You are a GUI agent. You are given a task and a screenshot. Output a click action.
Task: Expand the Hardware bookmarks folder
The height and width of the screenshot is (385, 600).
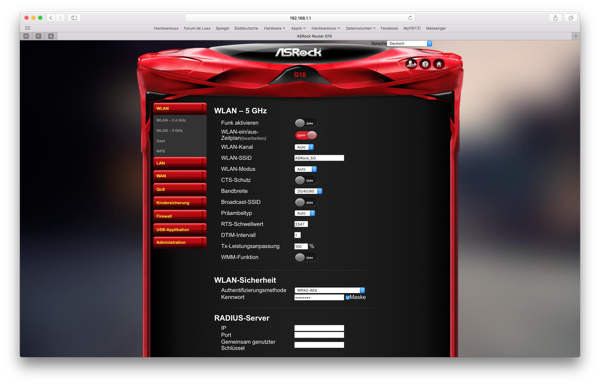point(274,28)
